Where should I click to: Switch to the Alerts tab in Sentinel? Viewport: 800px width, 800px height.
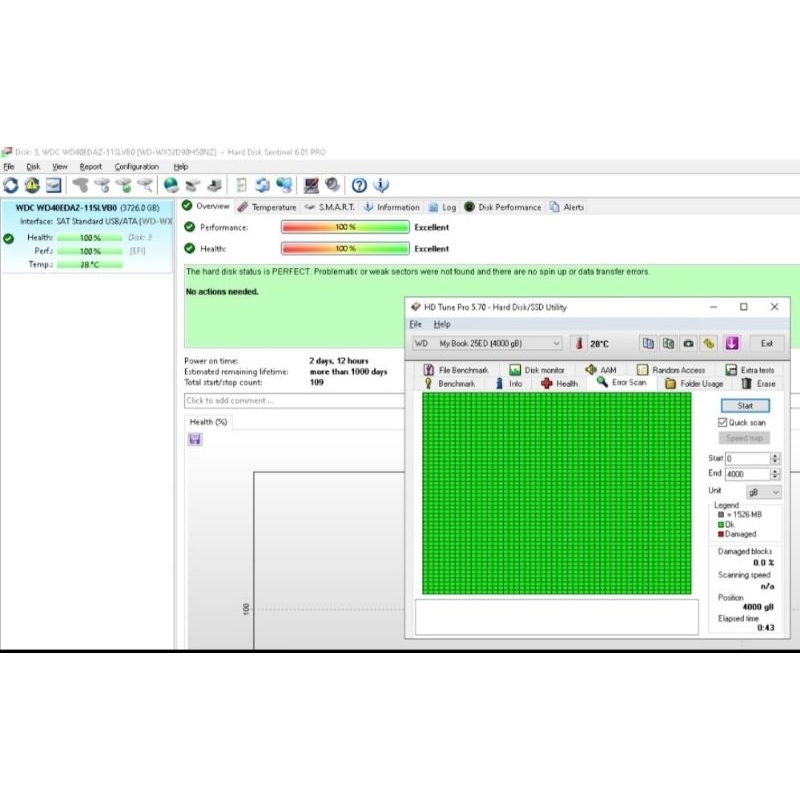pyautogui.click(x=566, y=207)
